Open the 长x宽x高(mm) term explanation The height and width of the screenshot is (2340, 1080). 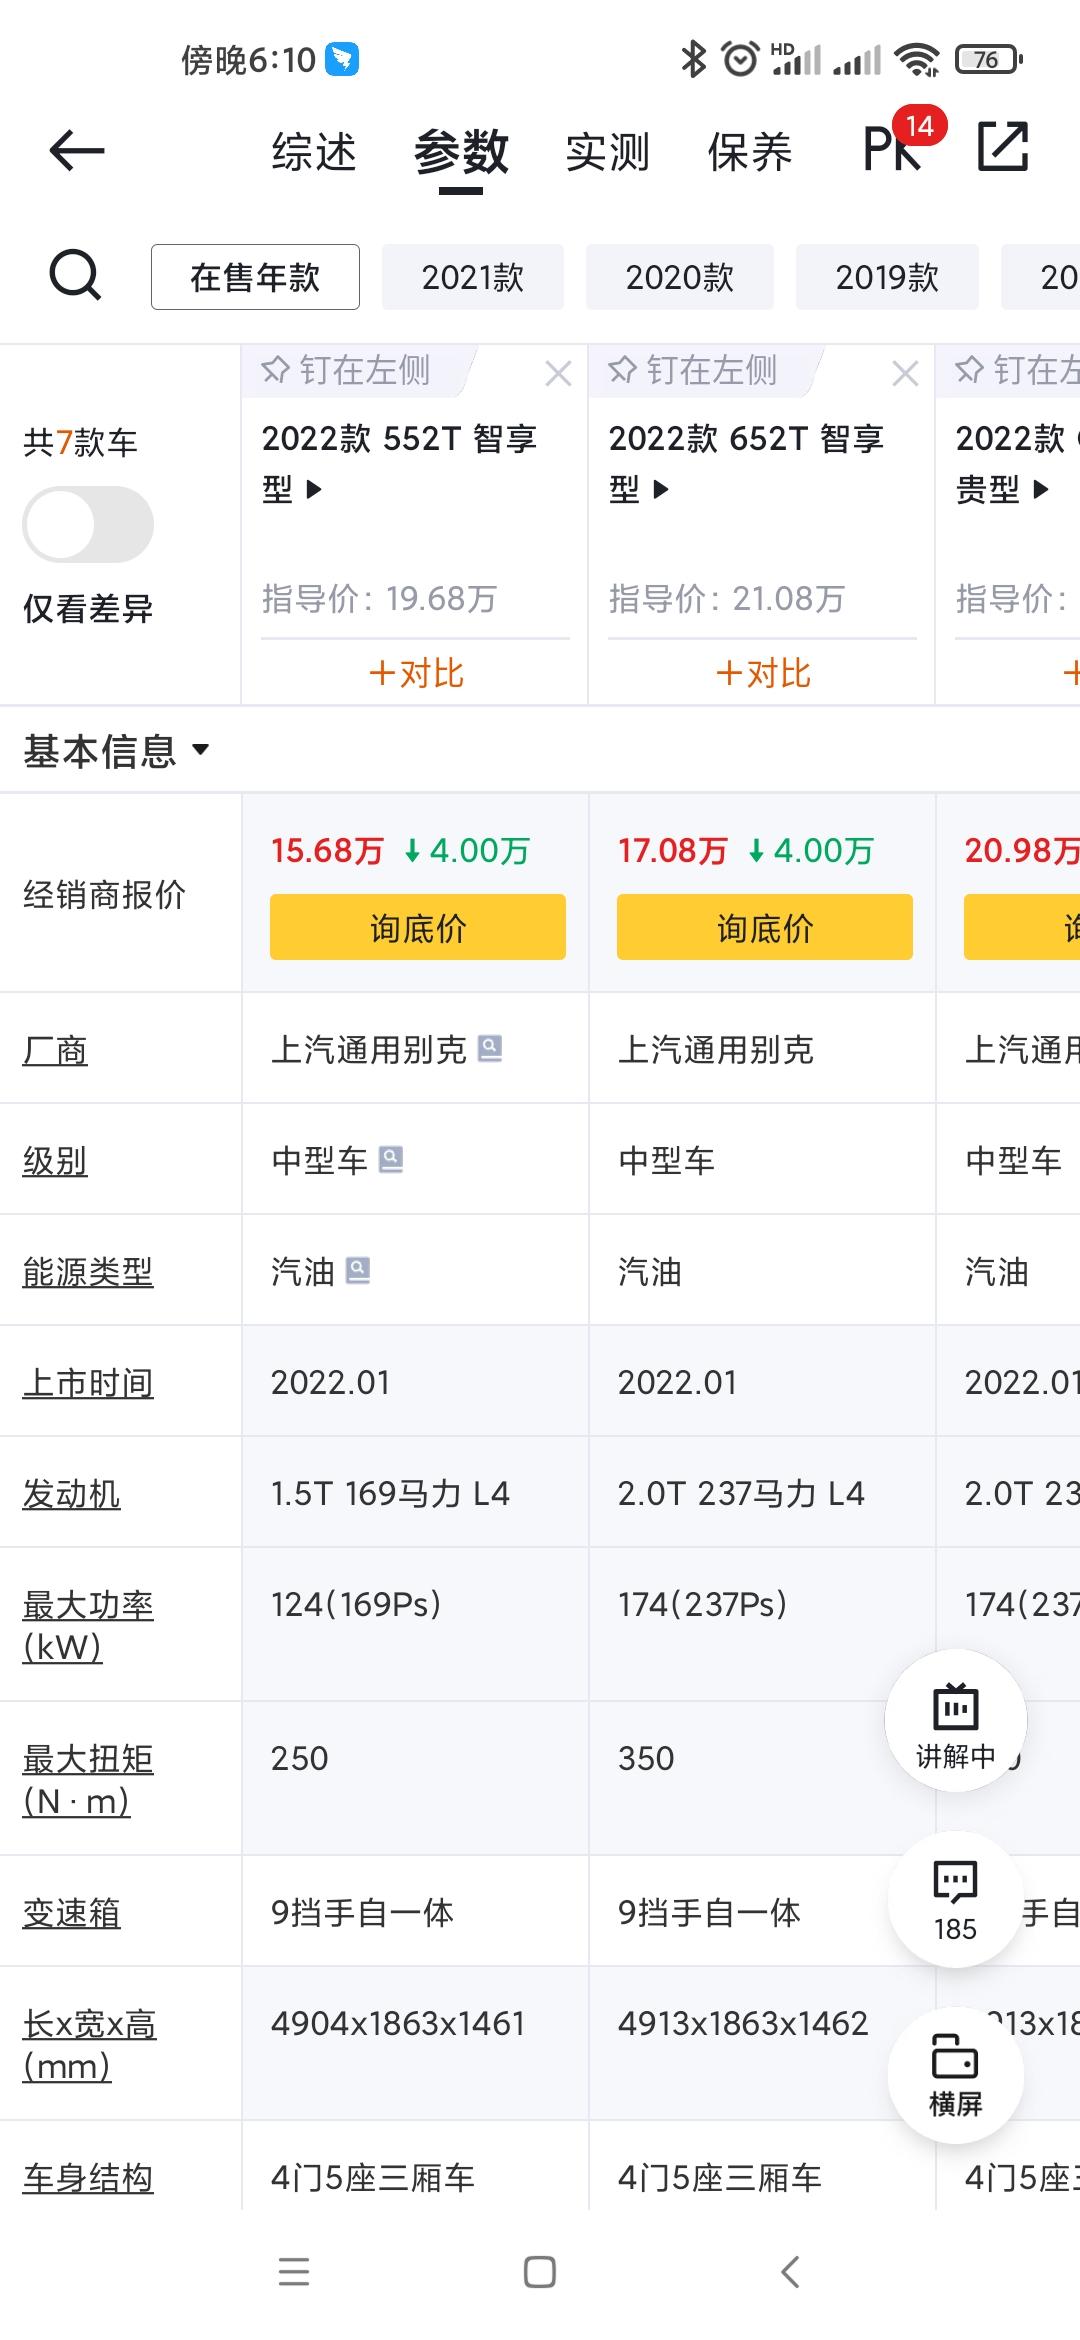coord(90,2045)
